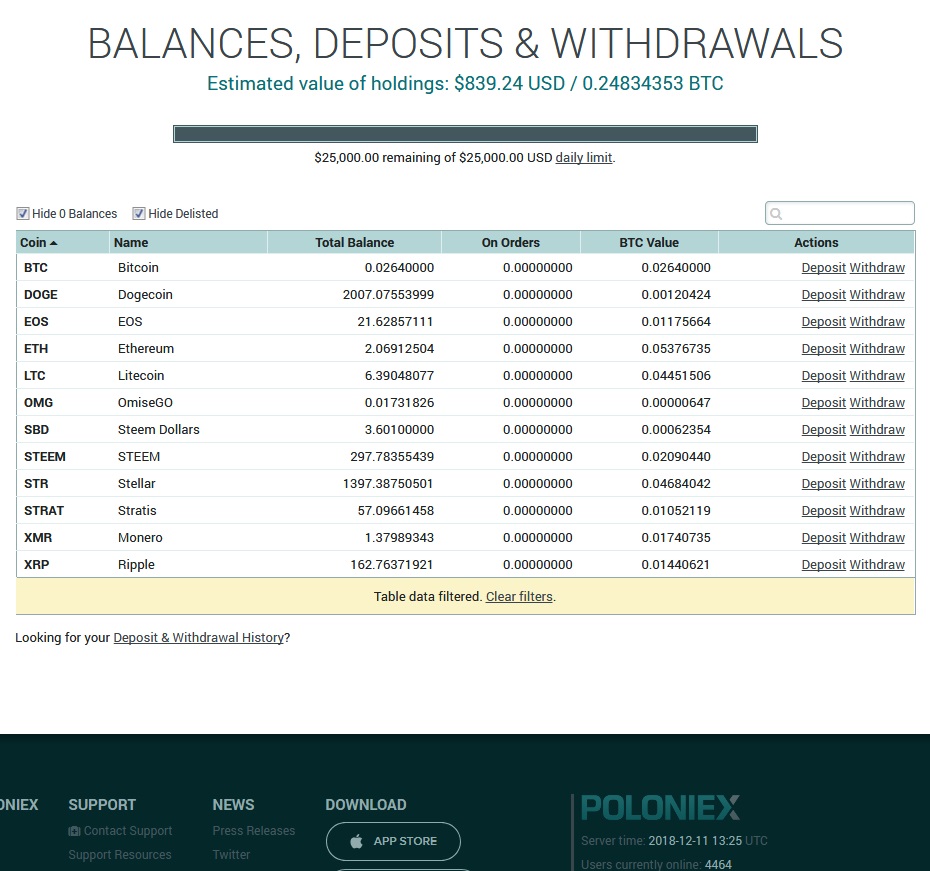Image resolution: width=930 pixels, height=871 pixels.
Task: Click the Clear filters link
Action: point(519,596)
